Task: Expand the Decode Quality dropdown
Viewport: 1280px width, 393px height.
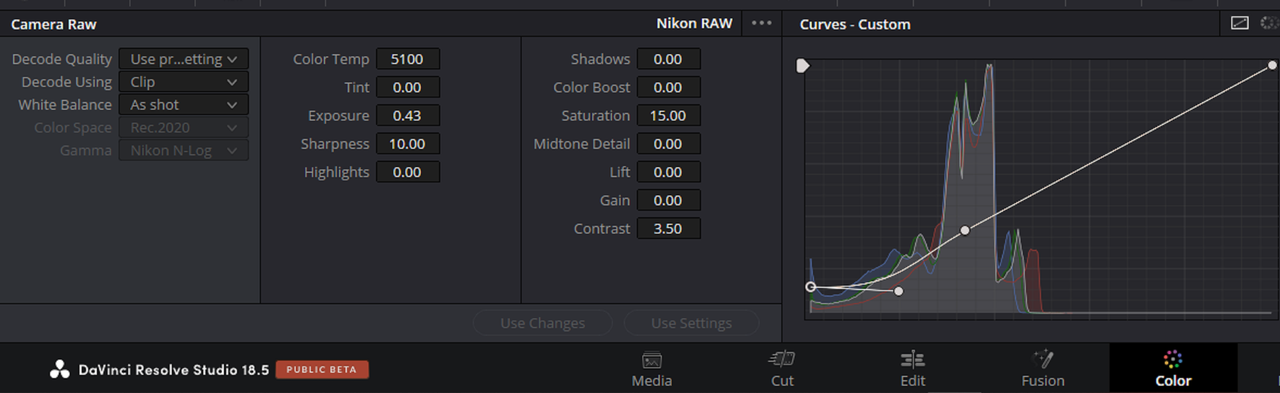Action: 184,60
